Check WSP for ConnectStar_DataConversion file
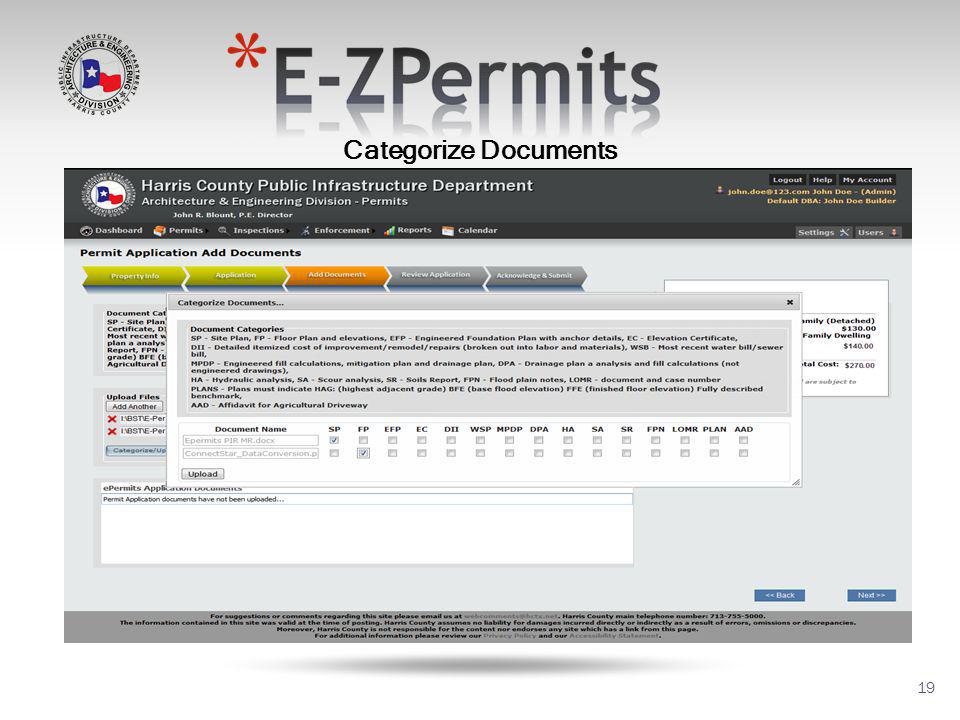The image size is (960, 720). 481,454
